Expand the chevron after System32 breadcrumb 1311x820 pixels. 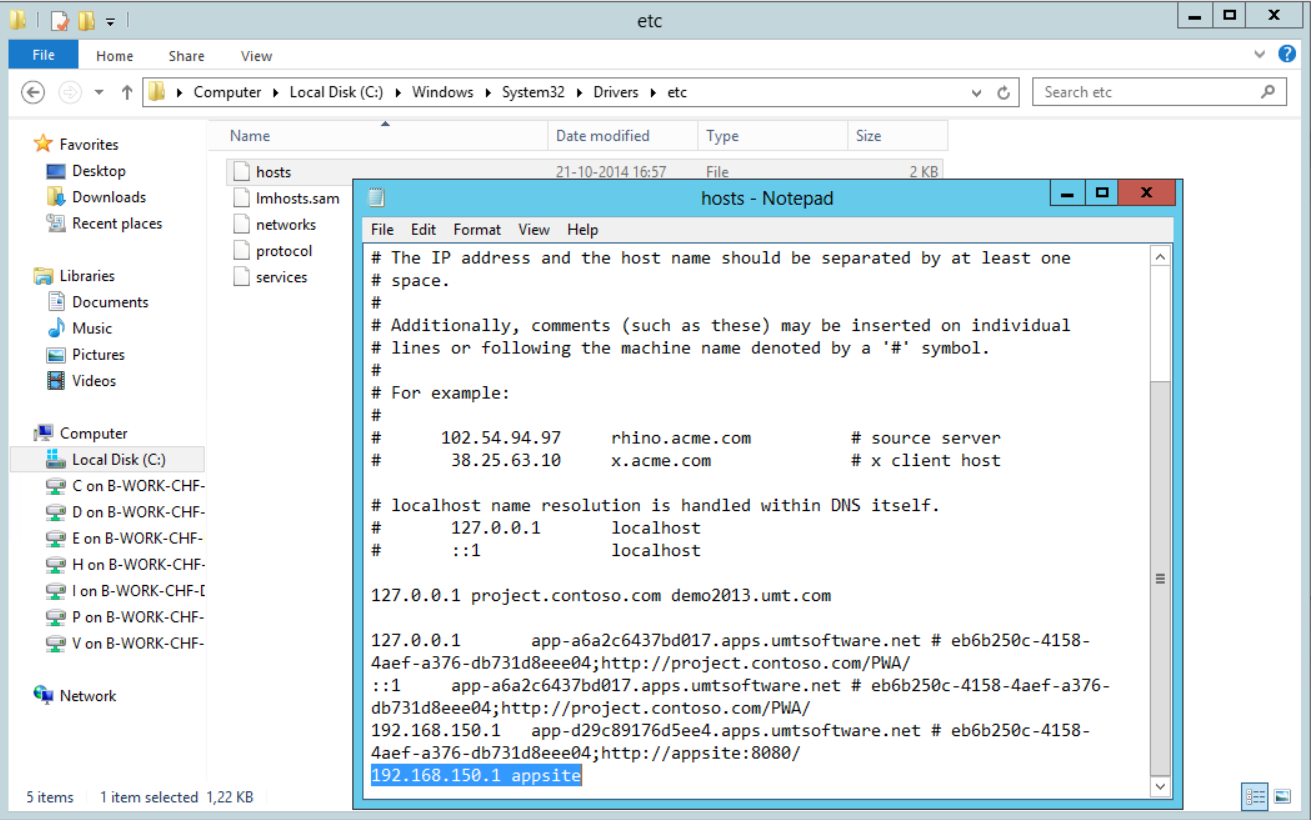[578, 92]
